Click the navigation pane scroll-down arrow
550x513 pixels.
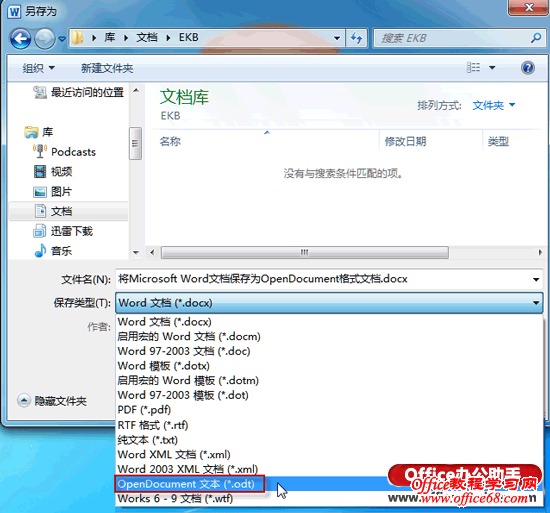136,252
